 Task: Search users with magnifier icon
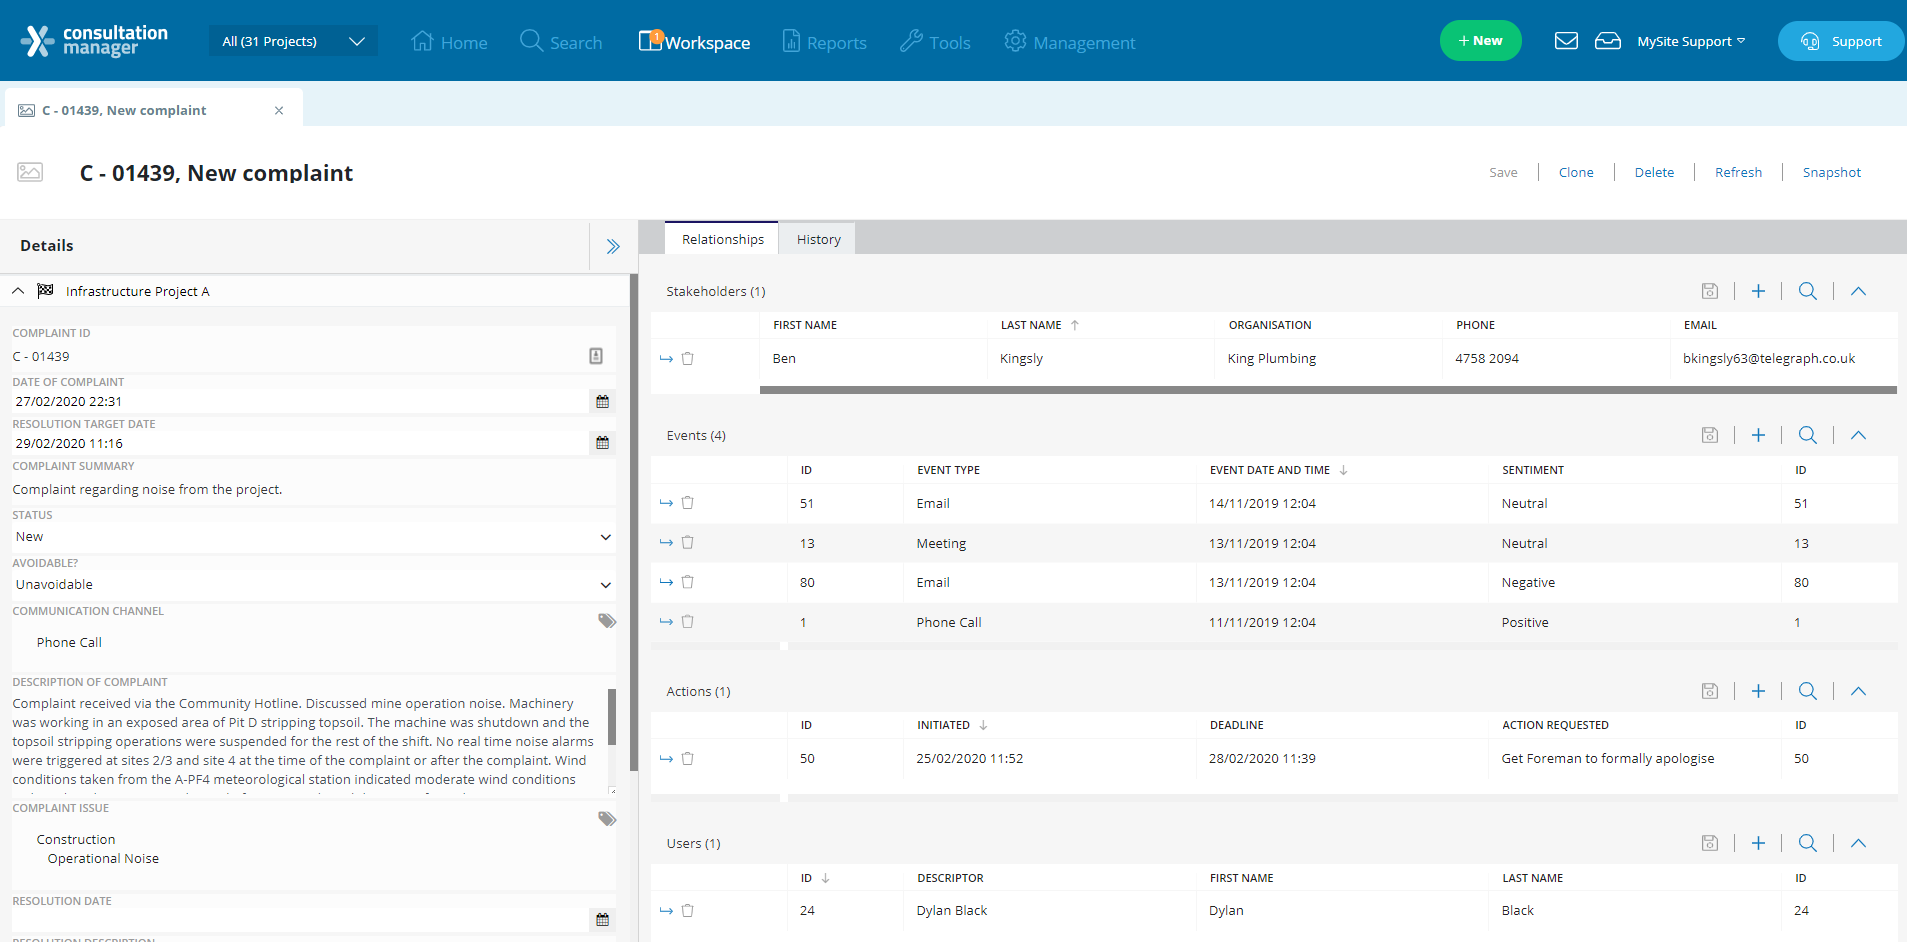[1808, 843]
